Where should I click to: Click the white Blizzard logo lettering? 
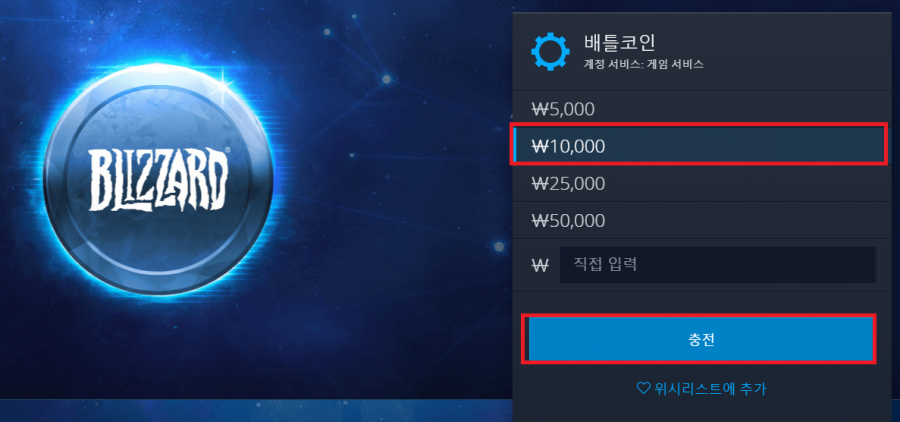pos(158,179)
